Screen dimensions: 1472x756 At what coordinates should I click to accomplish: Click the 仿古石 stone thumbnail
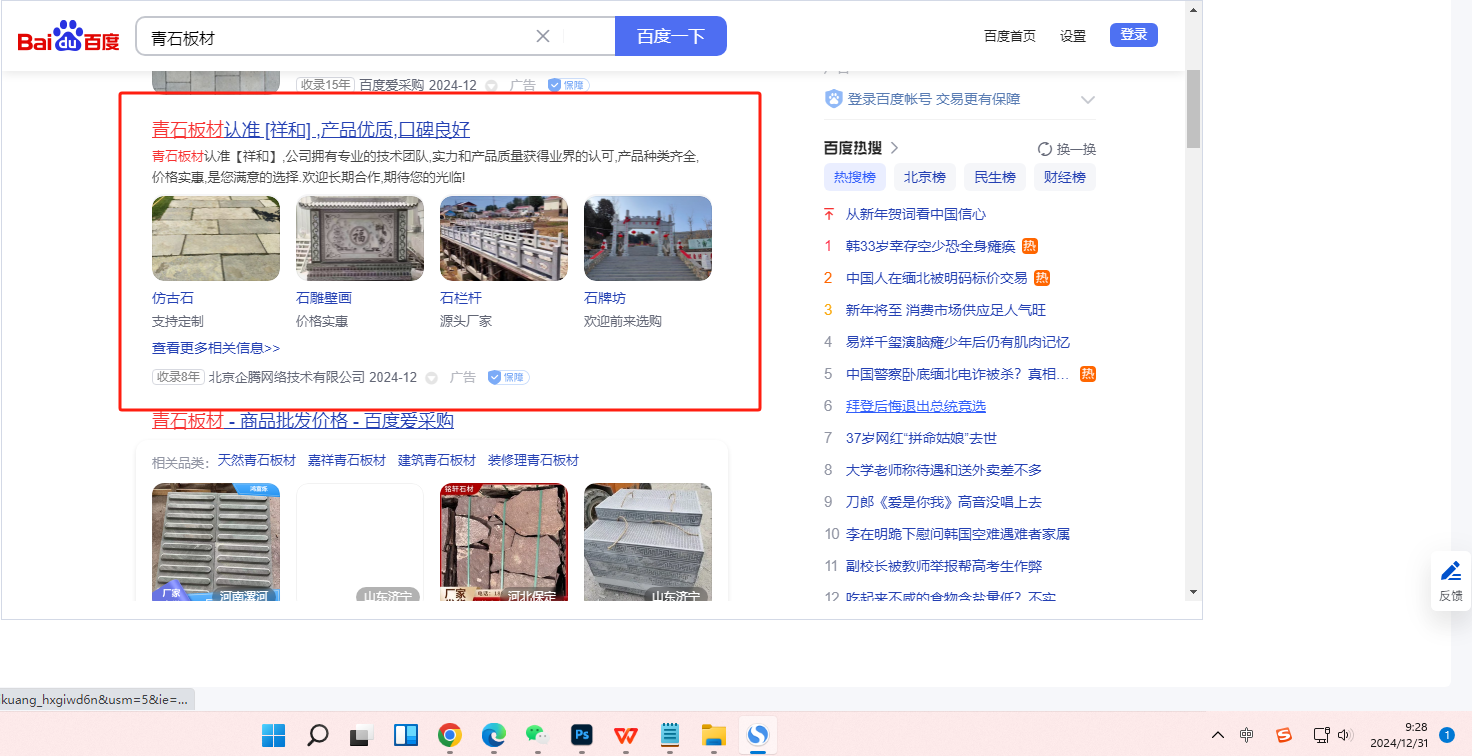pos(216,238)
